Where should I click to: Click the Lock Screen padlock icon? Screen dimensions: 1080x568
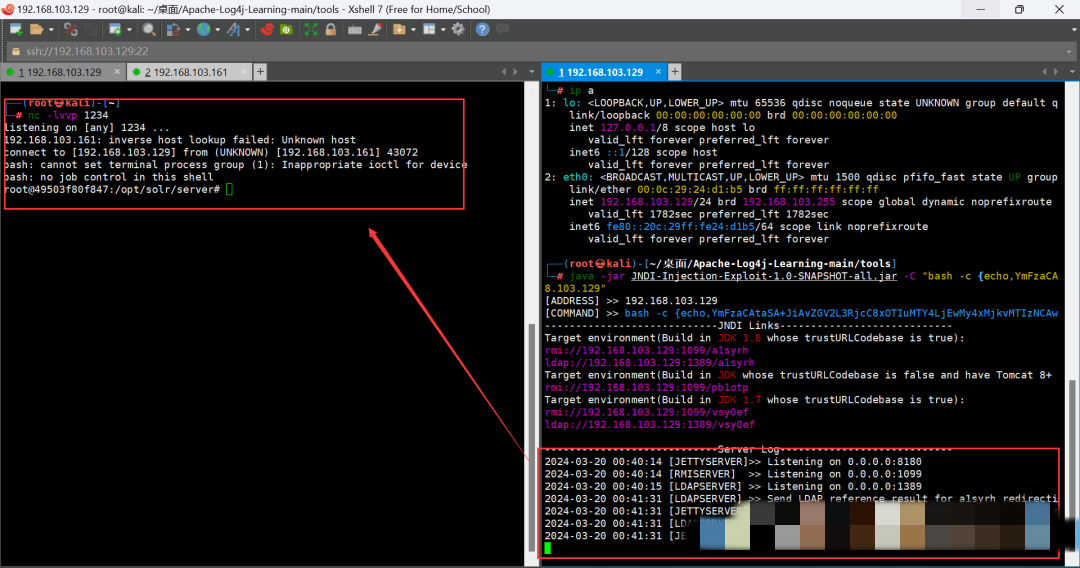tap(331, 30)
